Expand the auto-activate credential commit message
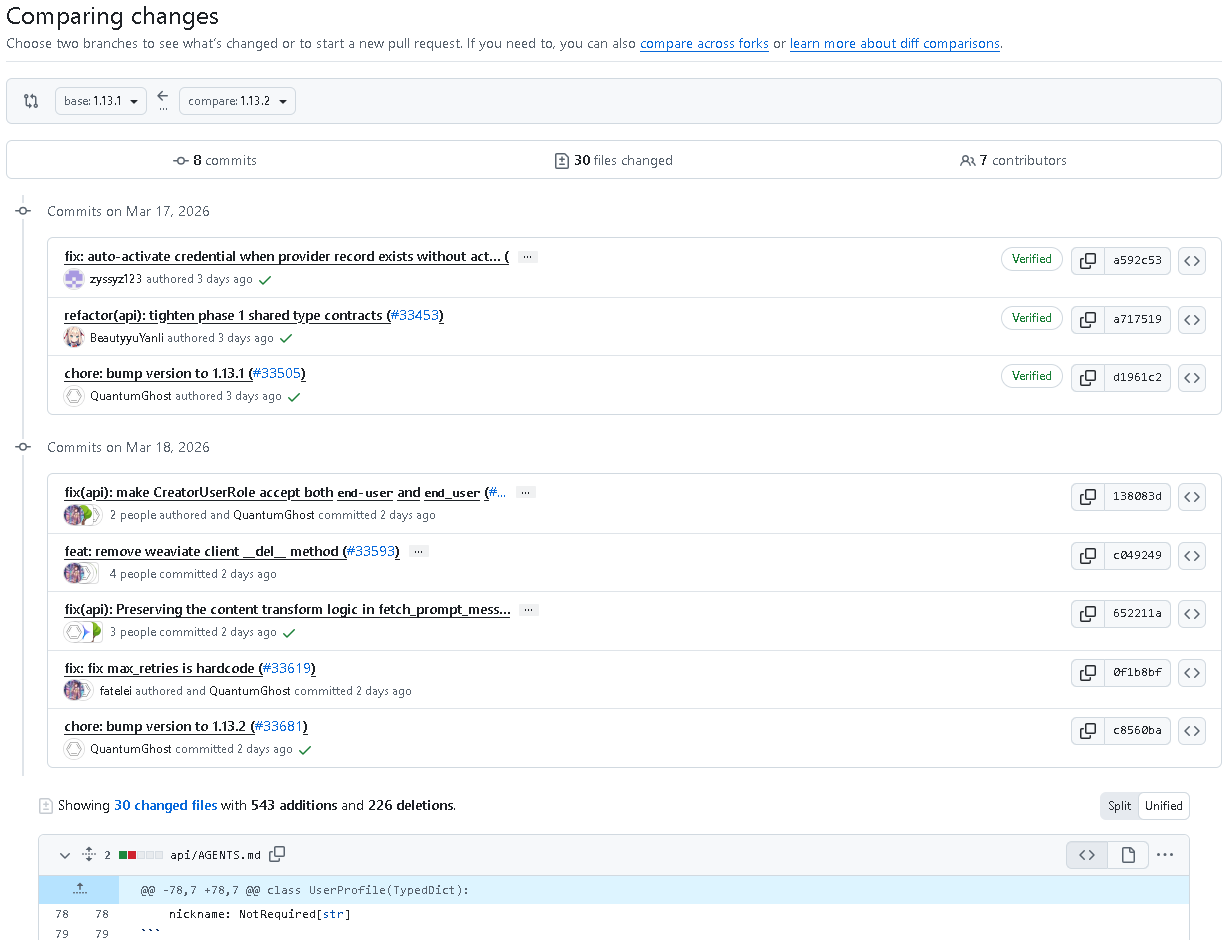Image resolution: width=1226 pixels, height=940 pixels. (x=527, y=257)
